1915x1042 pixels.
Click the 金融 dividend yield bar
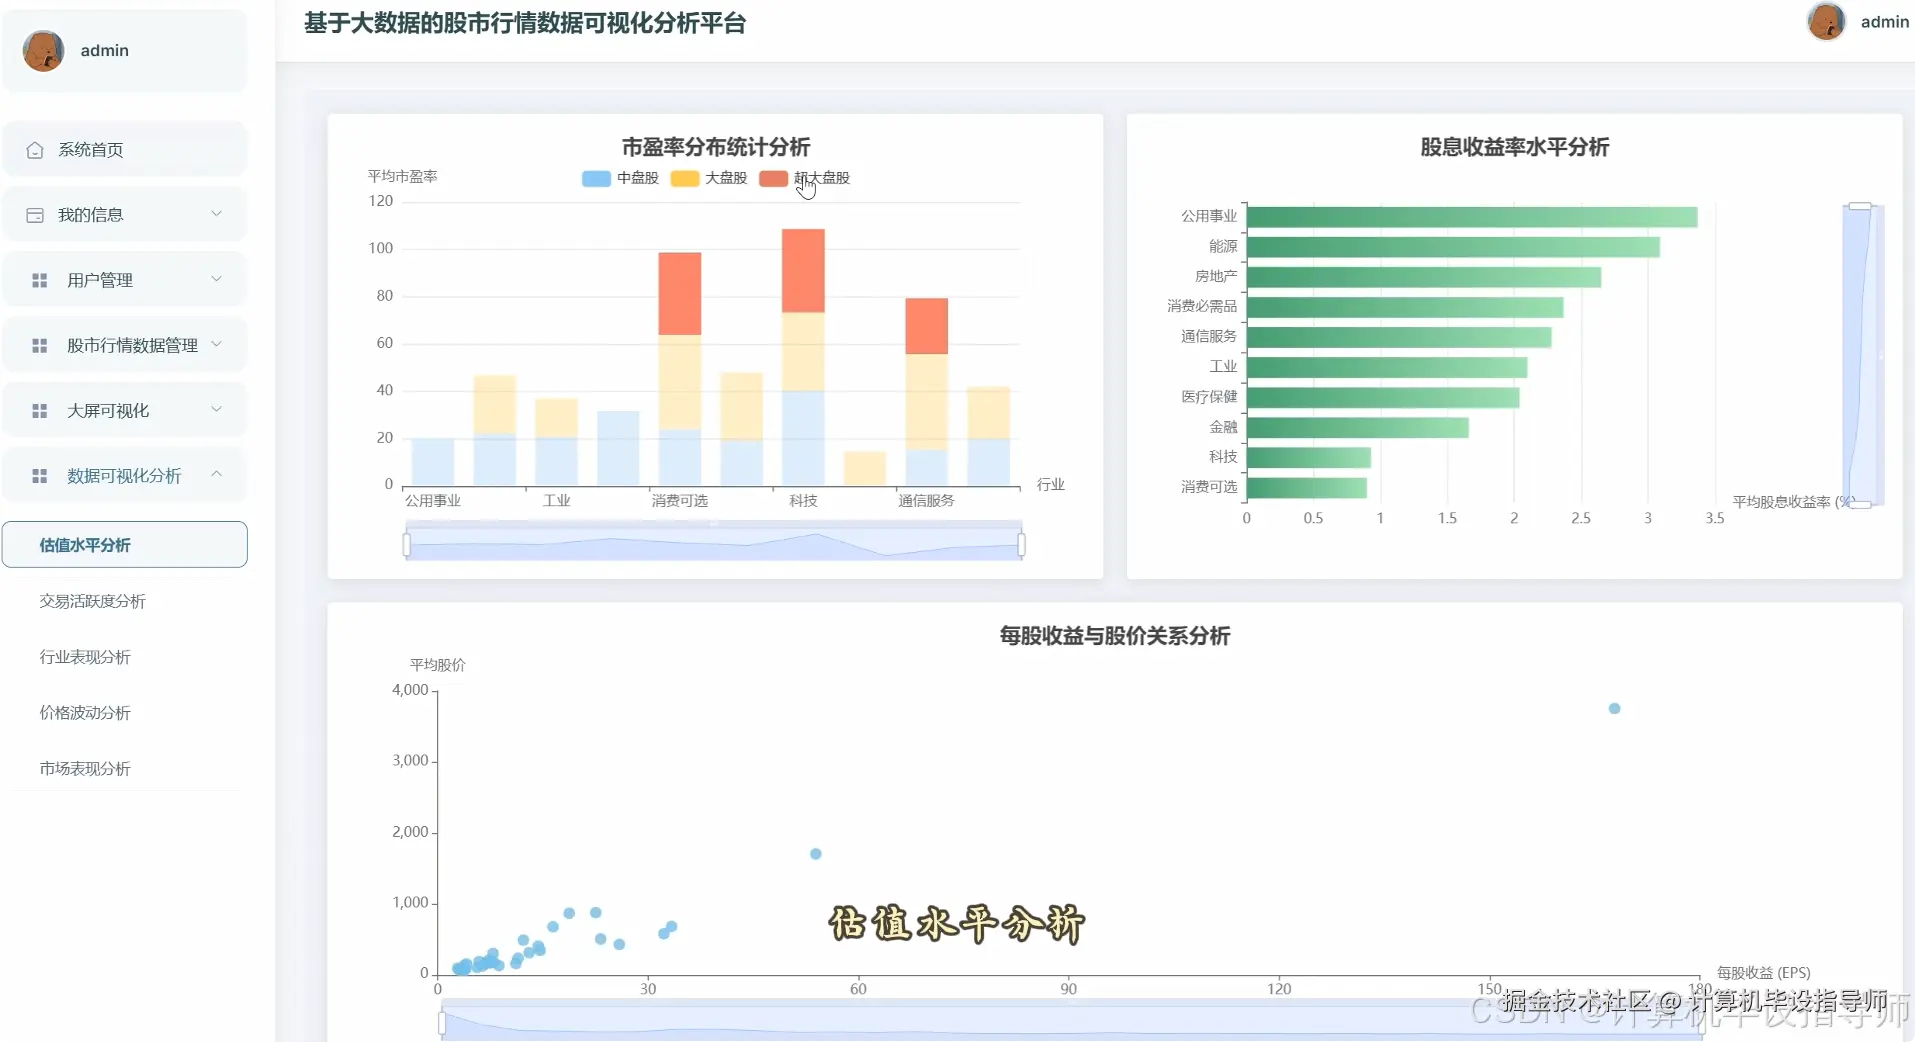[1358, 428]
